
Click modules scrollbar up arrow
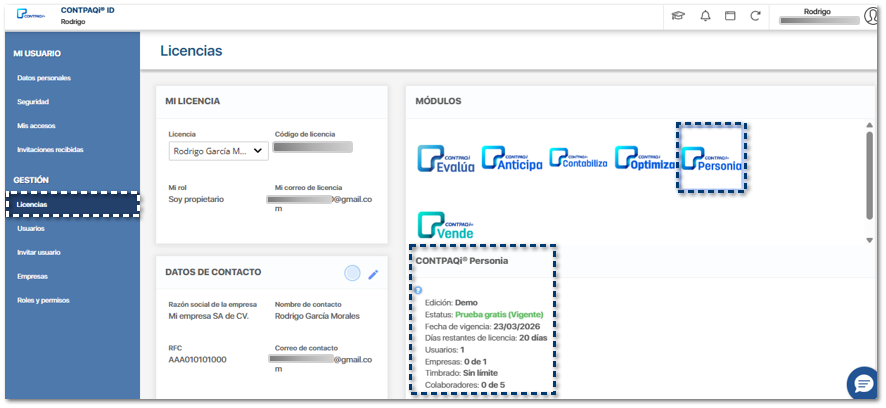[870, 125]
